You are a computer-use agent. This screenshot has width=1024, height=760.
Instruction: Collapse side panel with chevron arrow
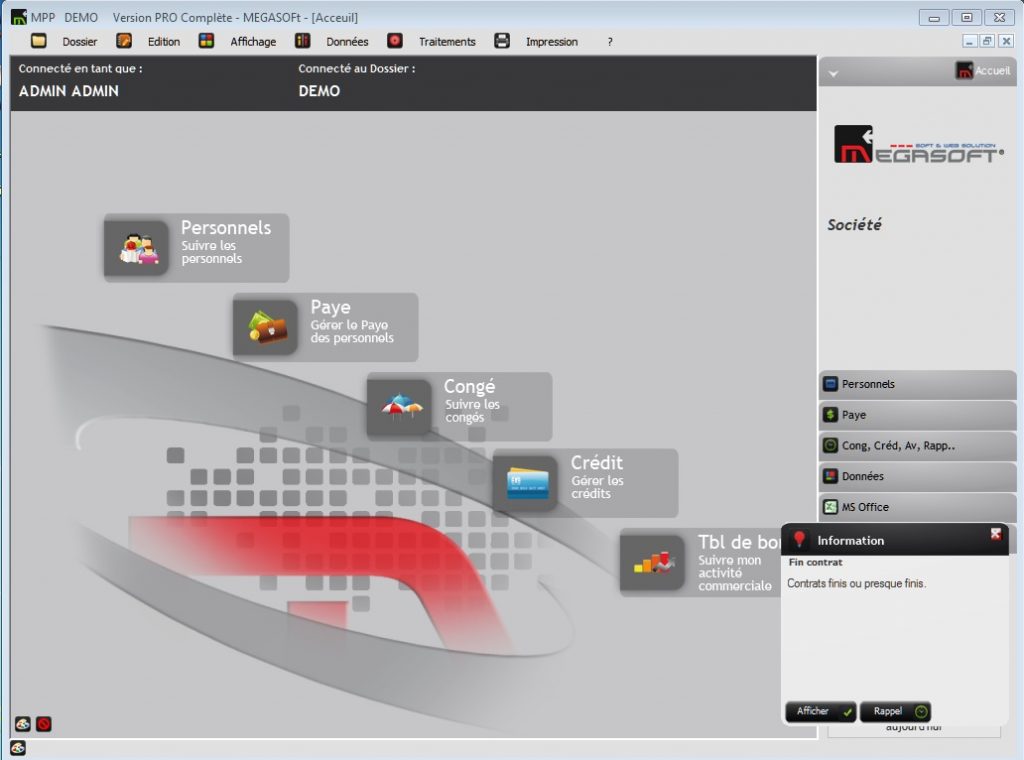[x=833, y=74]
